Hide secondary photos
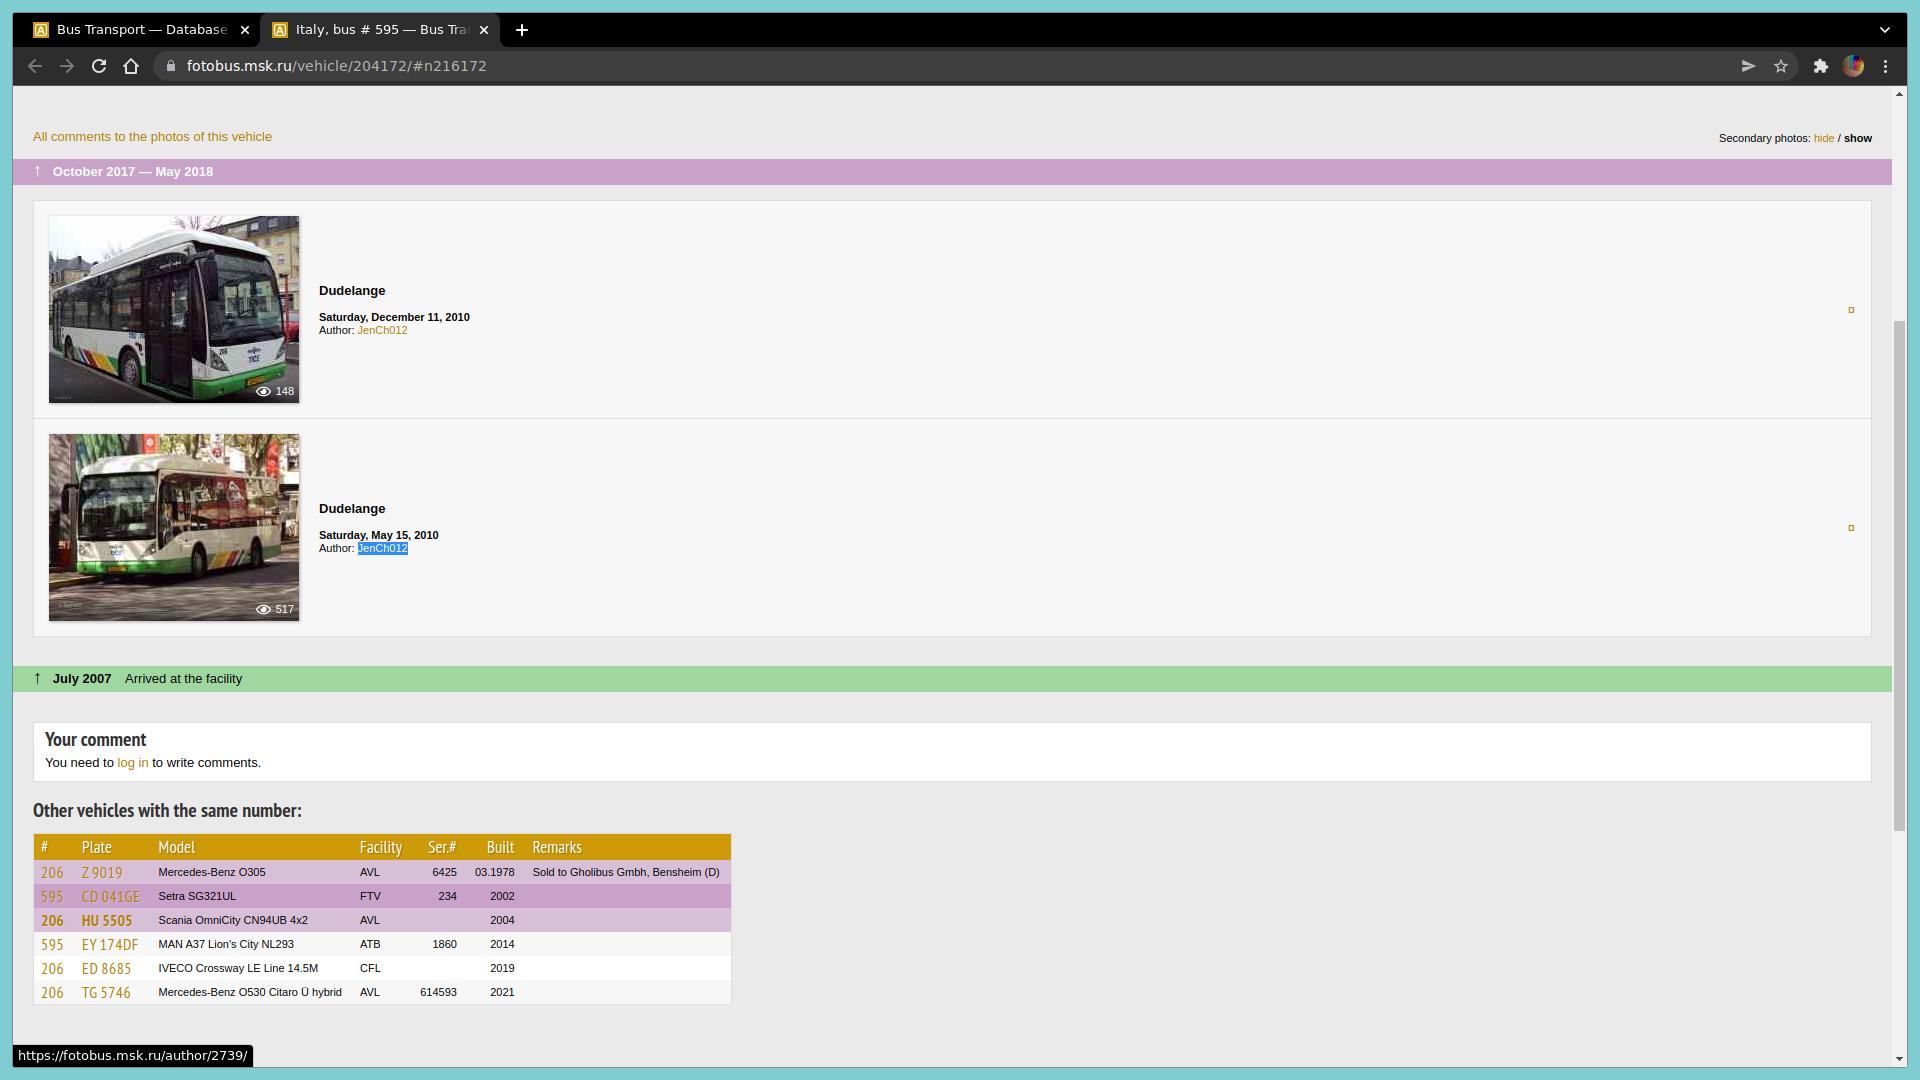The image size is (1920, 1080). point(1824,138)
